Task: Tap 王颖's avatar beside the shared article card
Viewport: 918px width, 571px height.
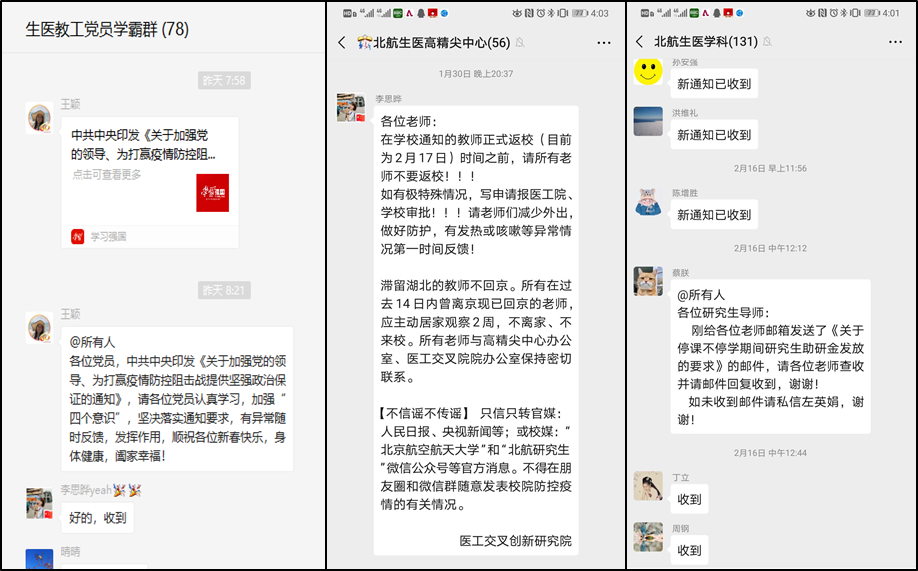Action: coord(40,118)
